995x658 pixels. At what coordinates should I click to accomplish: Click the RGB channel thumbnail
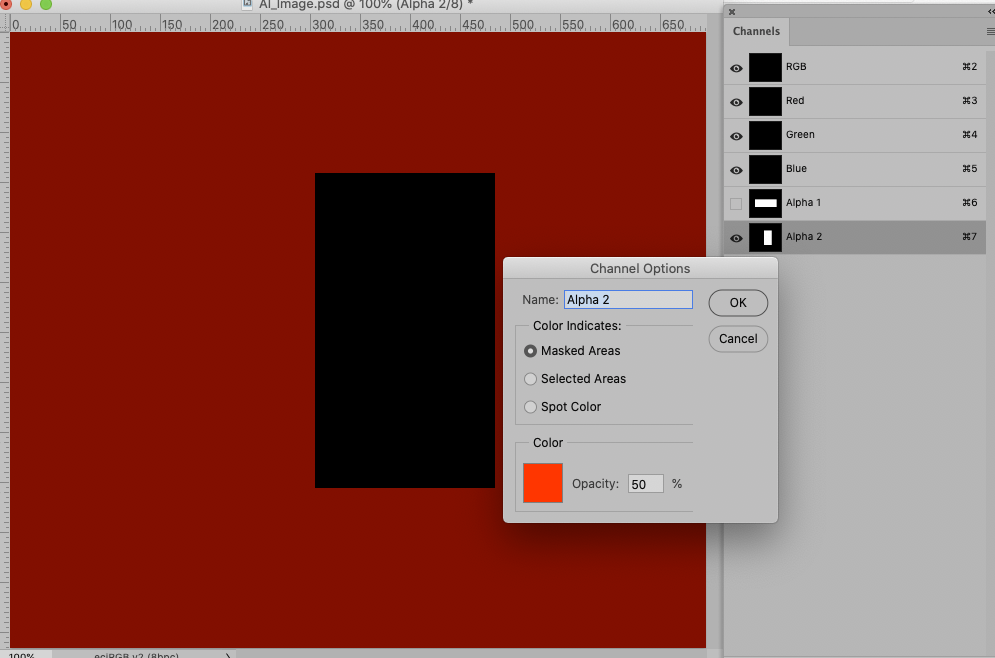(765, 67)
